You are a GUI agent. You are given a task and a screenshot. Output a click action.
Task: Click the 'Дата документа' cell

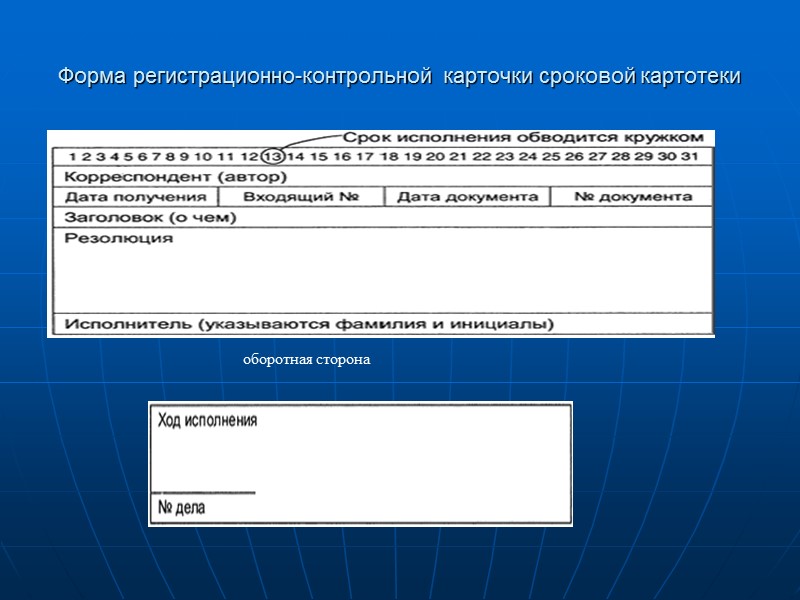click(x=467, y=197)
